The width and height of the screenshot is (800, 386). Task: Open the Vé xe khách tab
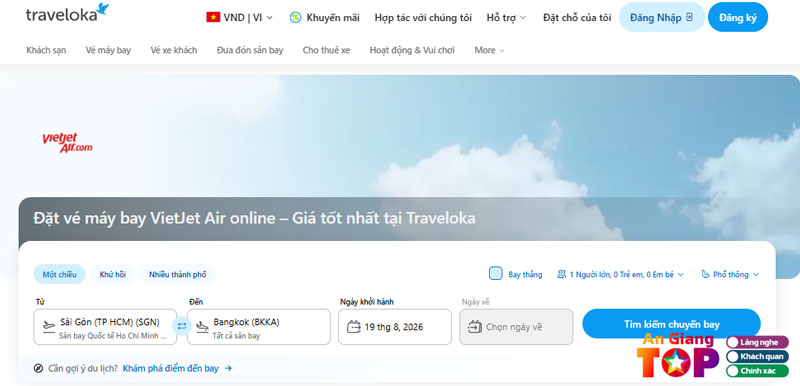pos(173,50)
